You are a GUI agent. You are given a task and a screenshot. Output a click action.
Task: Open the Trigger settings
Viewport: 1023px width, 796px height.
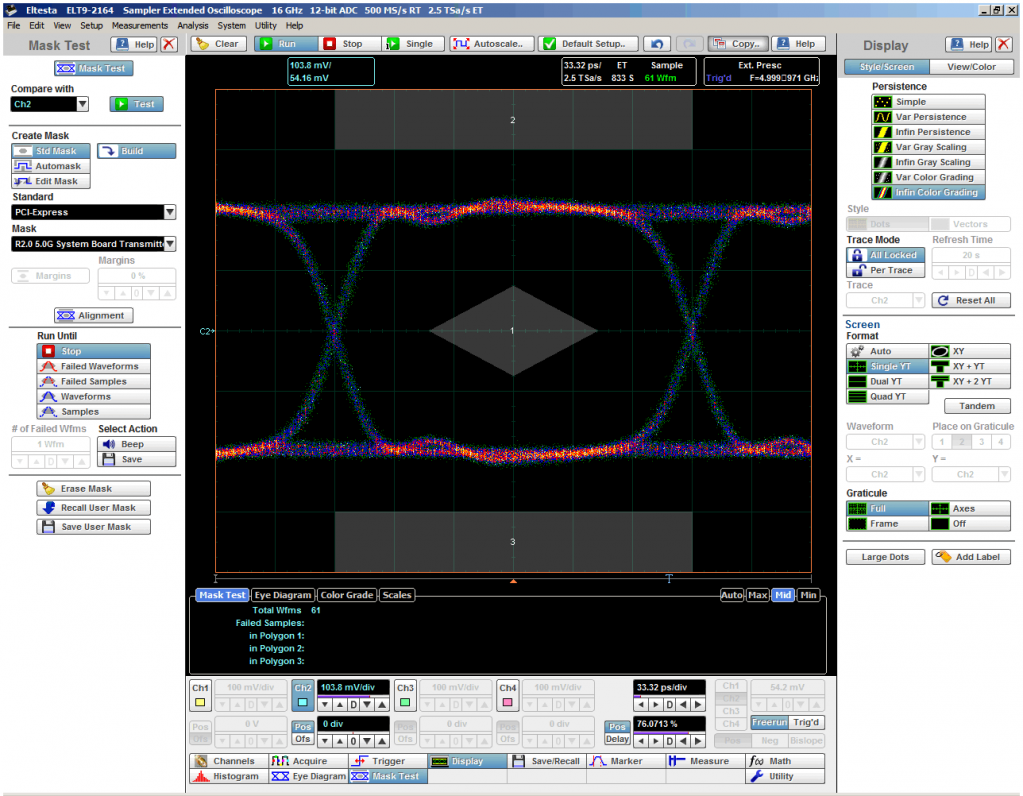coord(387,761)
